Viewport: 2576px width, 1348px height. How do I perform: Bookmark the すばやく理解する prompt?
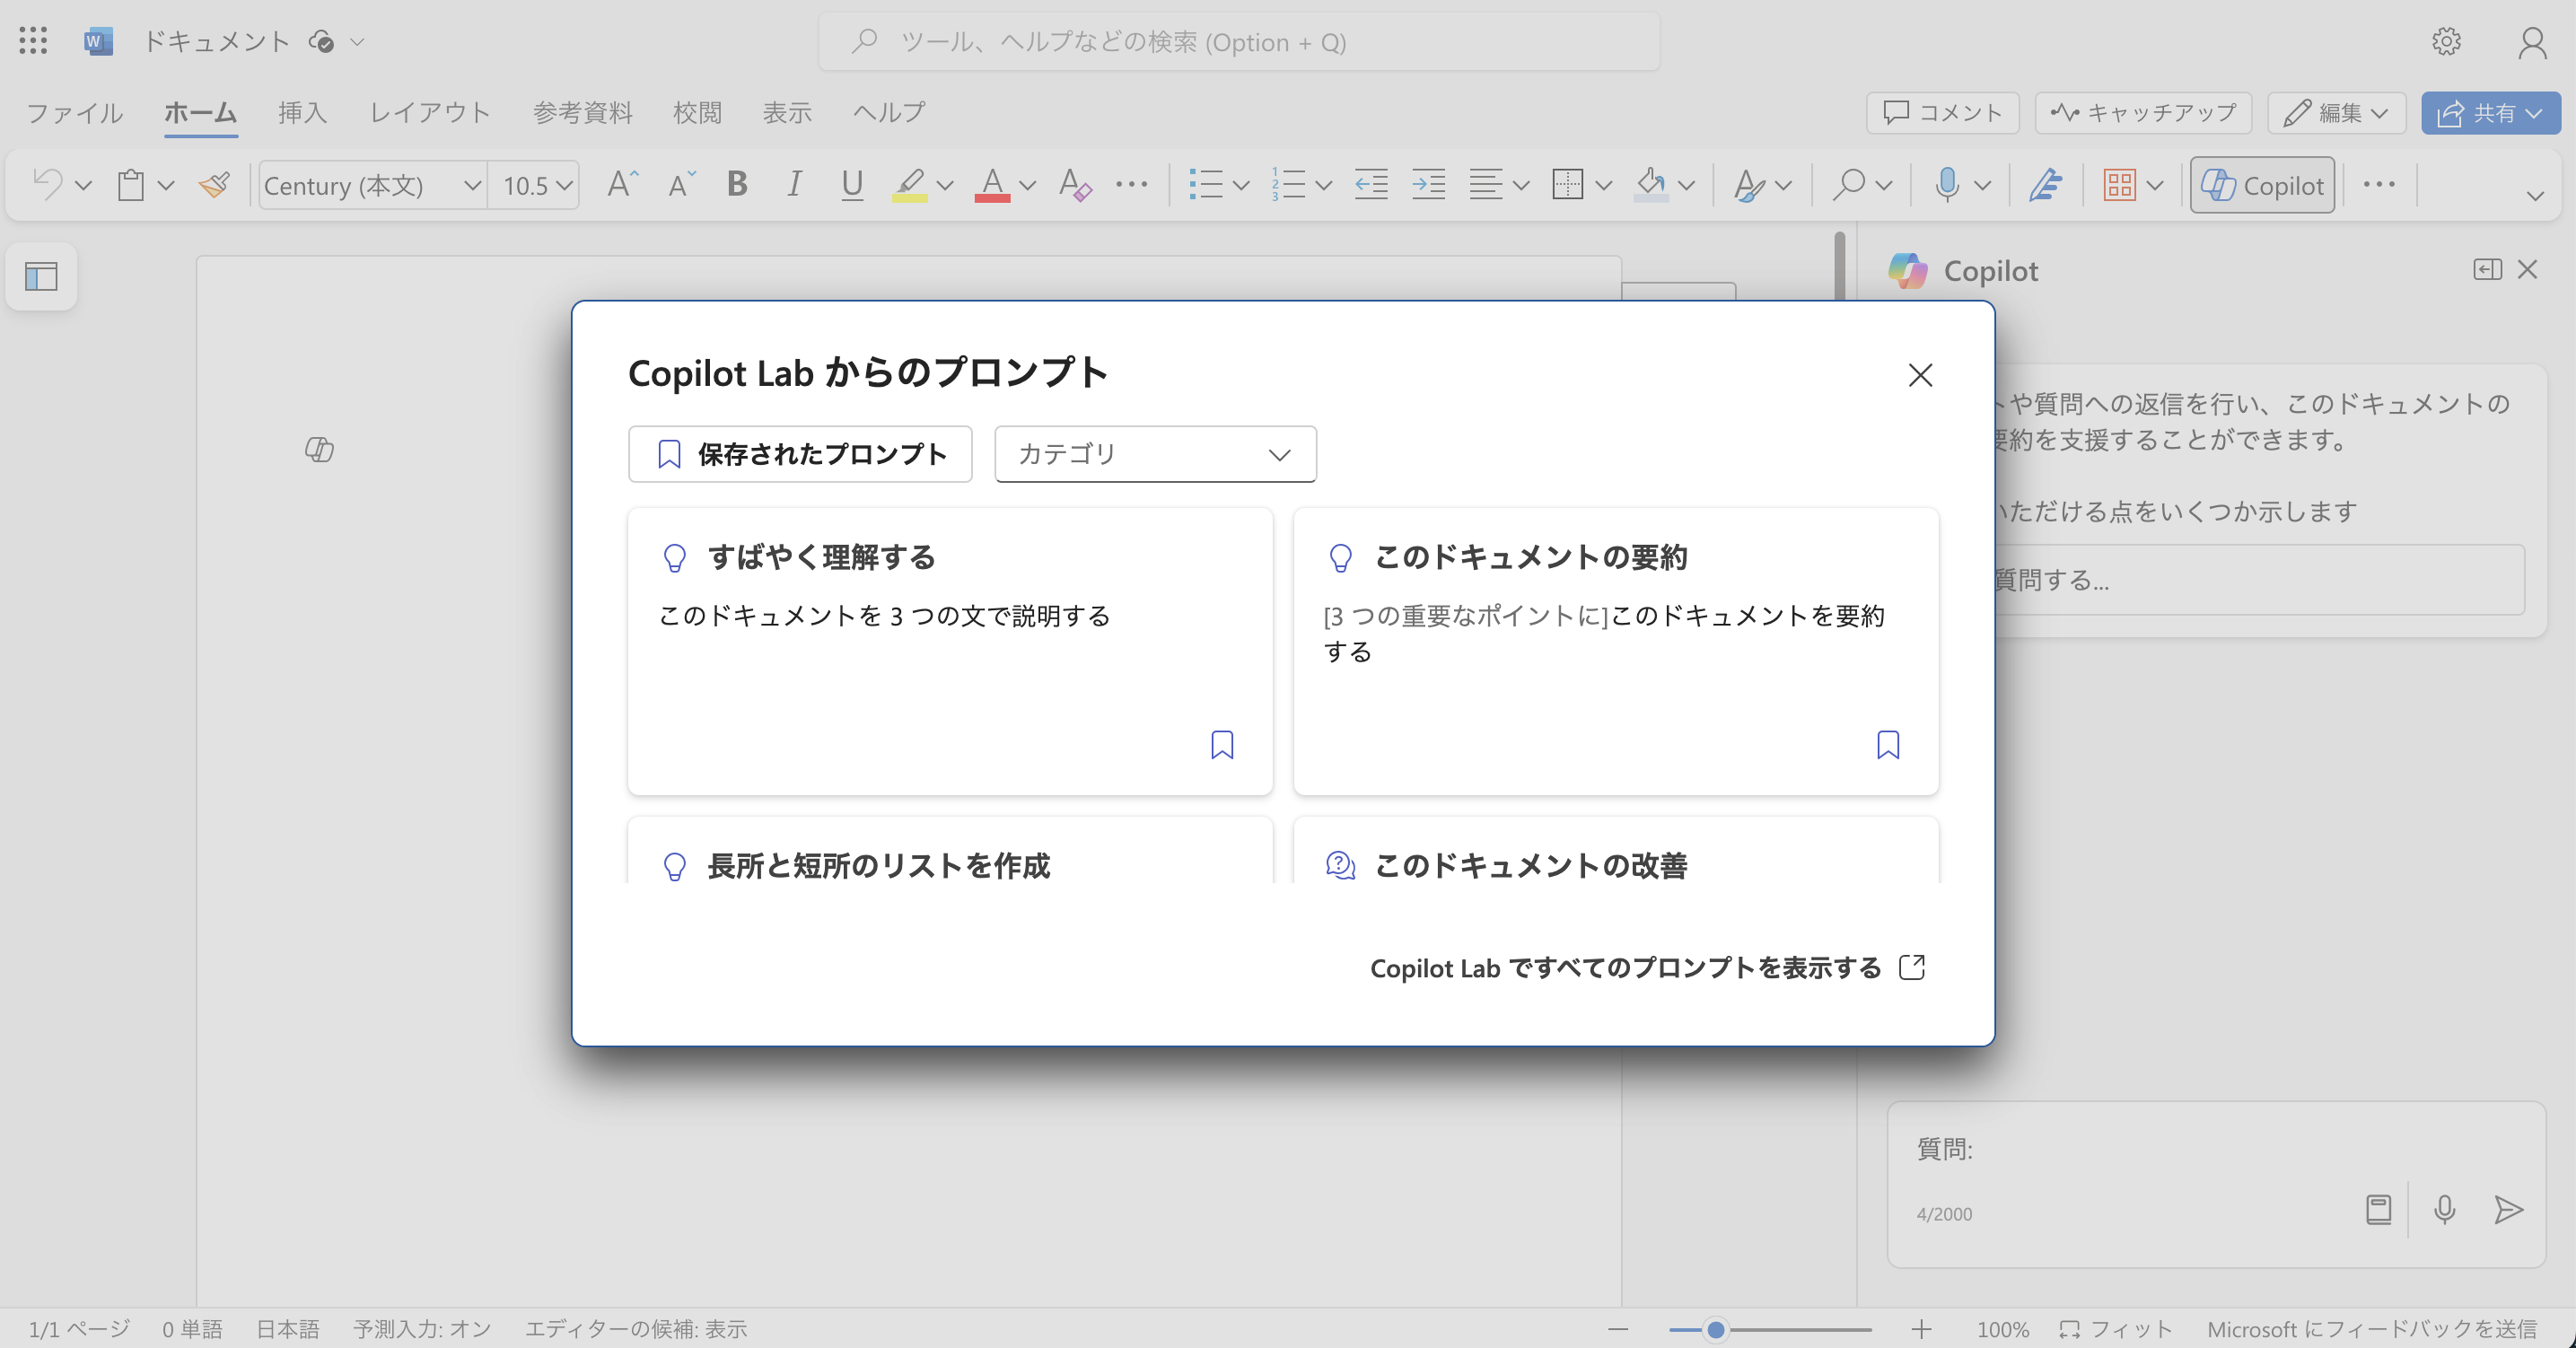[x=1222, y=745]
